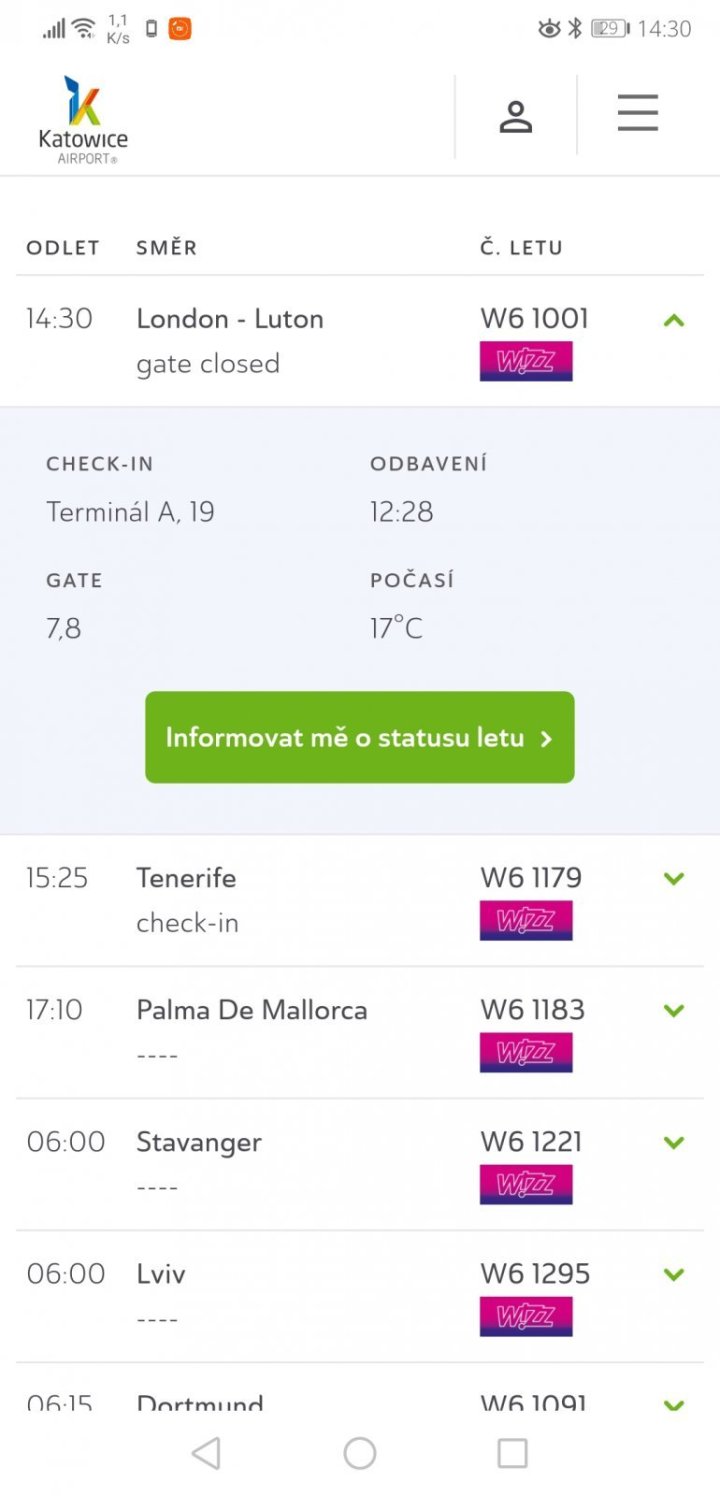Expand the Lviv flight details
The image size is (720, 1496).
pyautogui.click(x=674, y=1275)
